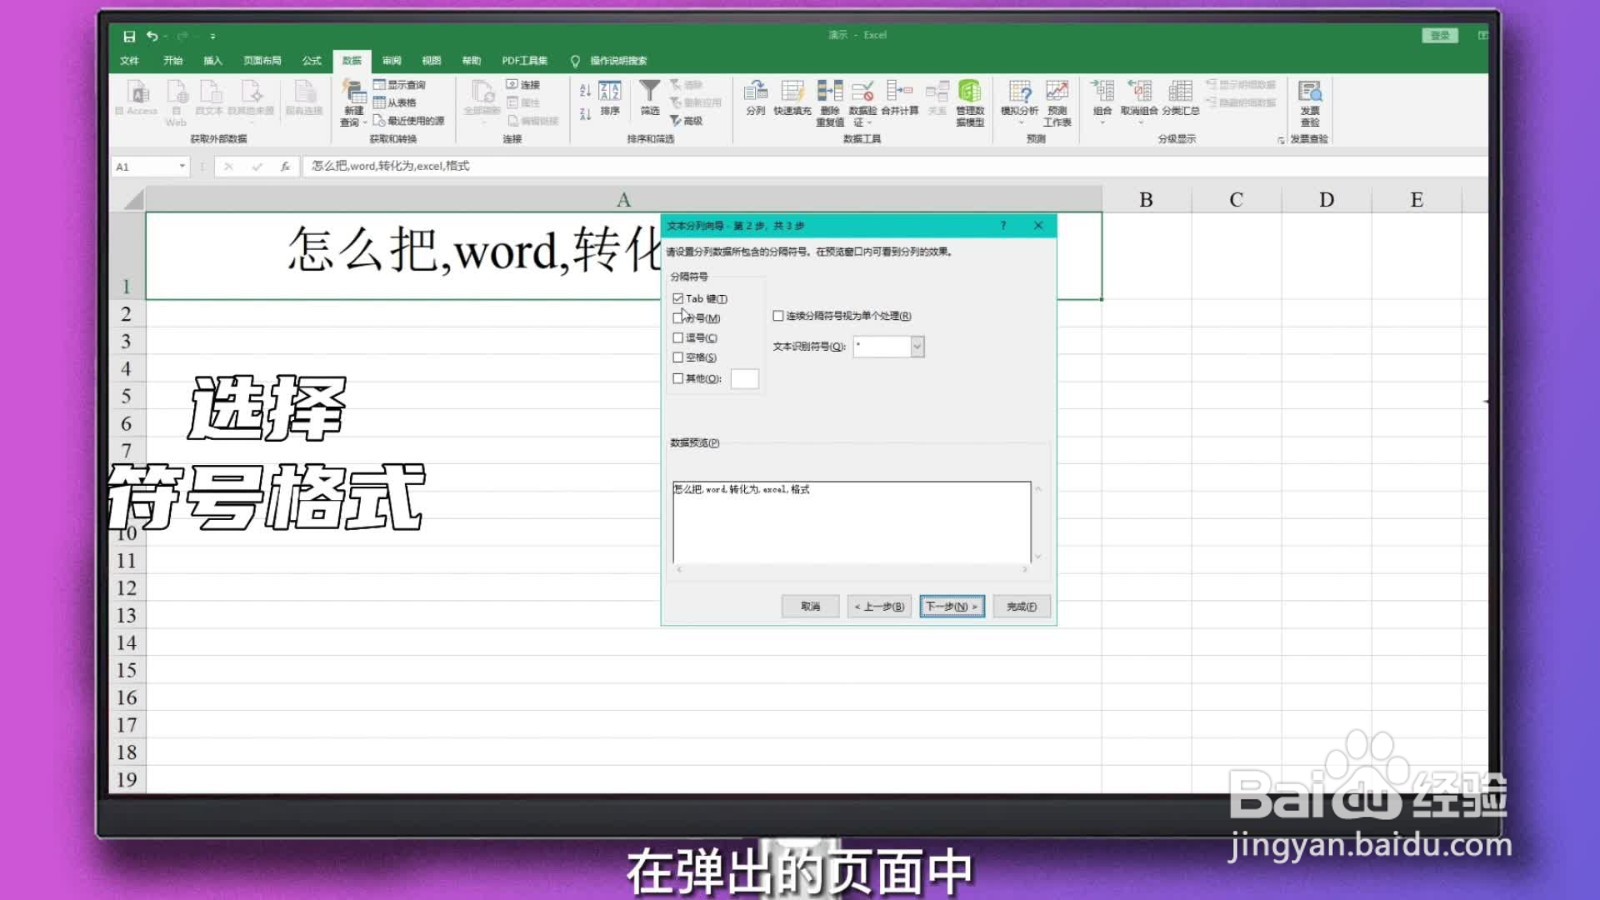Switch to the 视图 View tab

[431, 61]
